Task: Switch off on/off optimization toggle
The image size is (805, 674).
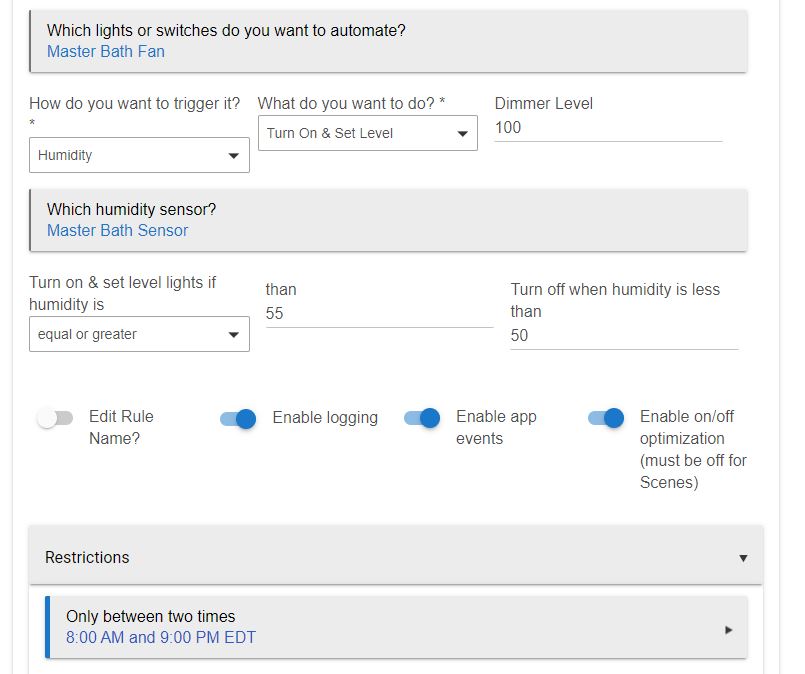Action: (x=606, y=418)
